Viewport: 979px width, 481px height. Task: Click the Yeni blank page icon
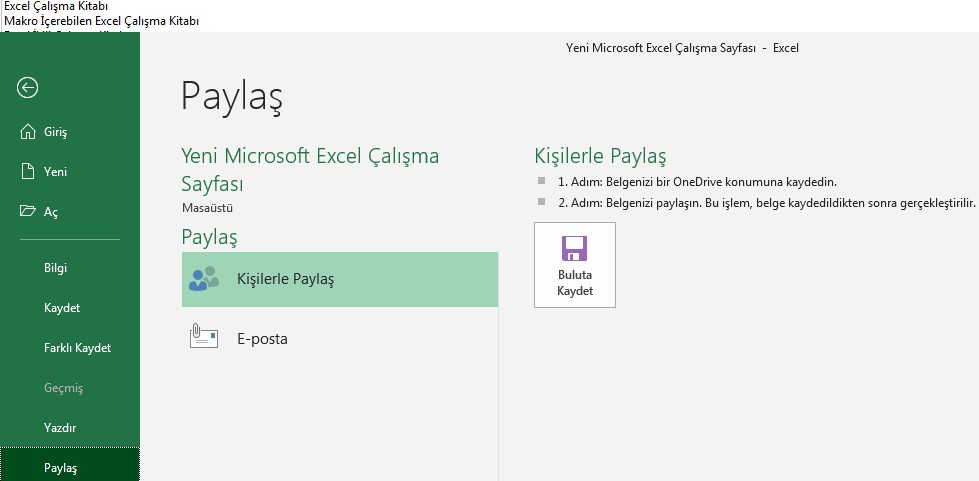point(27,171)
